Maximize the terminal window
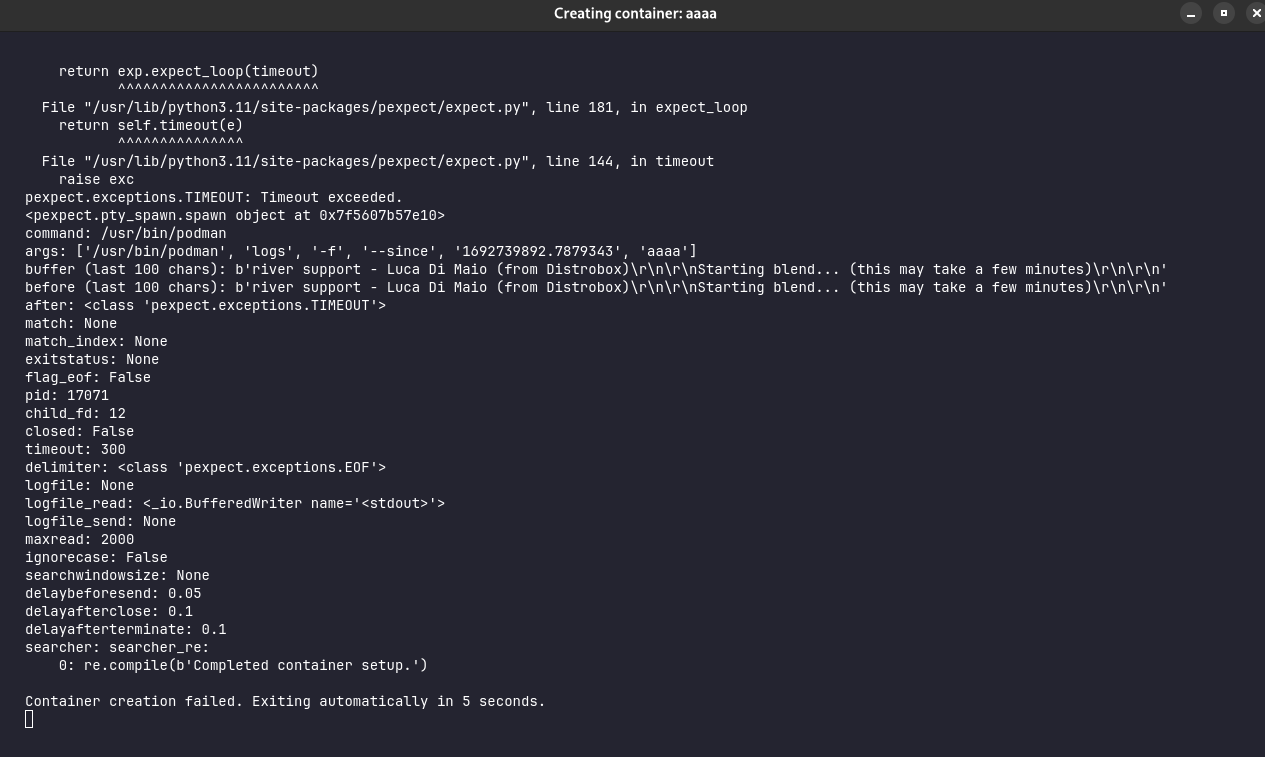This screenshot has height=757, width=1265. pyautogui.click(x=1223, y=13)
